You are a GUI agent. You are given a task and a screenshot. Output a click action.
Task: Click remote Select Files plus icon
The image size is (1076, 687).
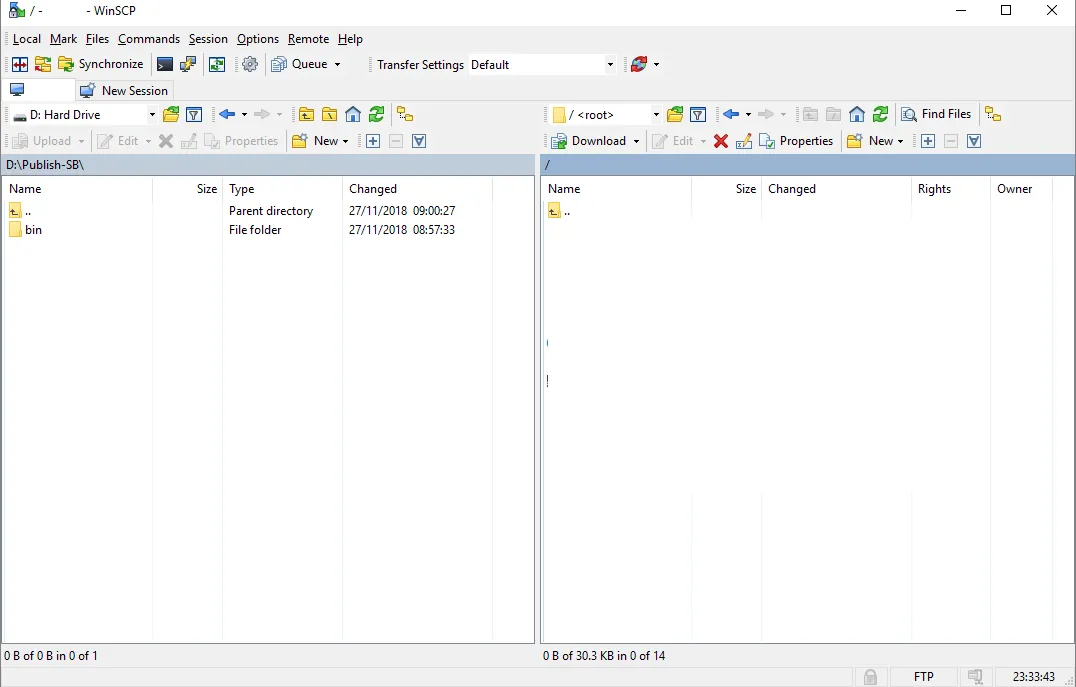(x=928, y=141)
